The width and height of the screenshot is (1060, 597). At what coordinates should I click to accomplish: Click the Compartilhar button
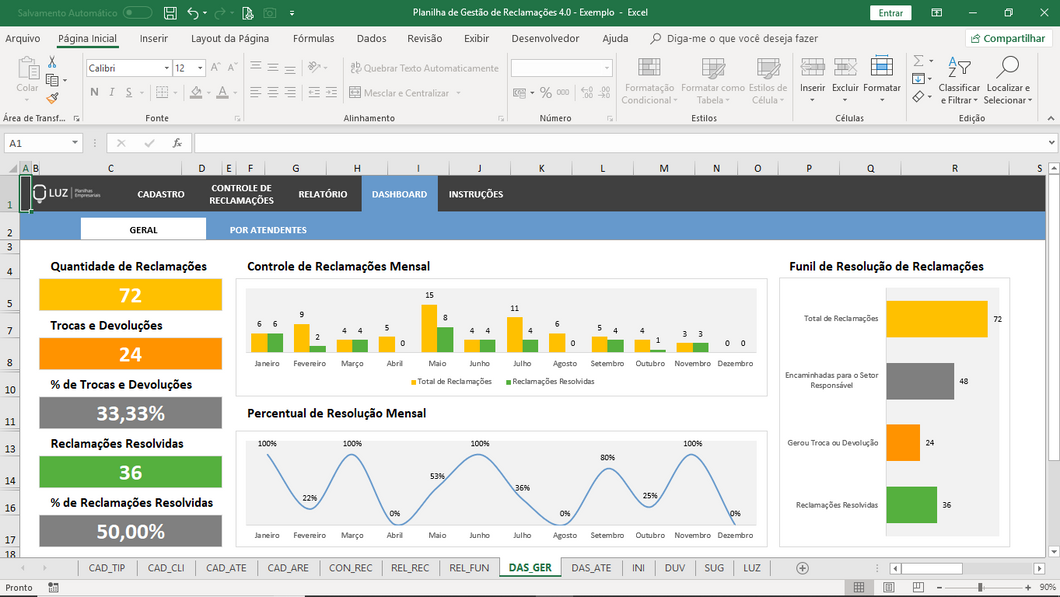point(1008,38)
